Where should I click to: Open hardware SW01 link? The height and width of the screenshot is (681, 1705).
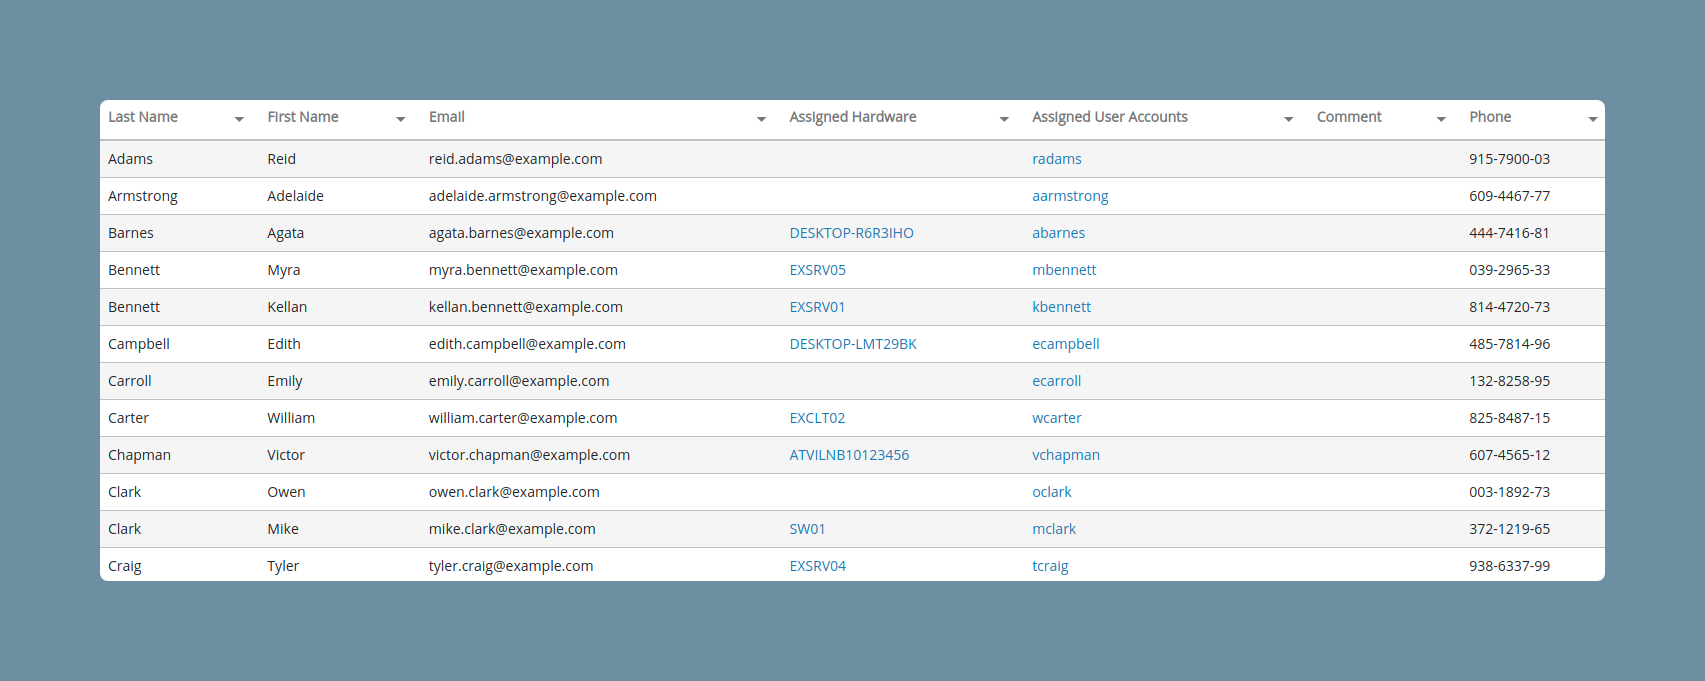pyautogui.click(x=808, y=529)
